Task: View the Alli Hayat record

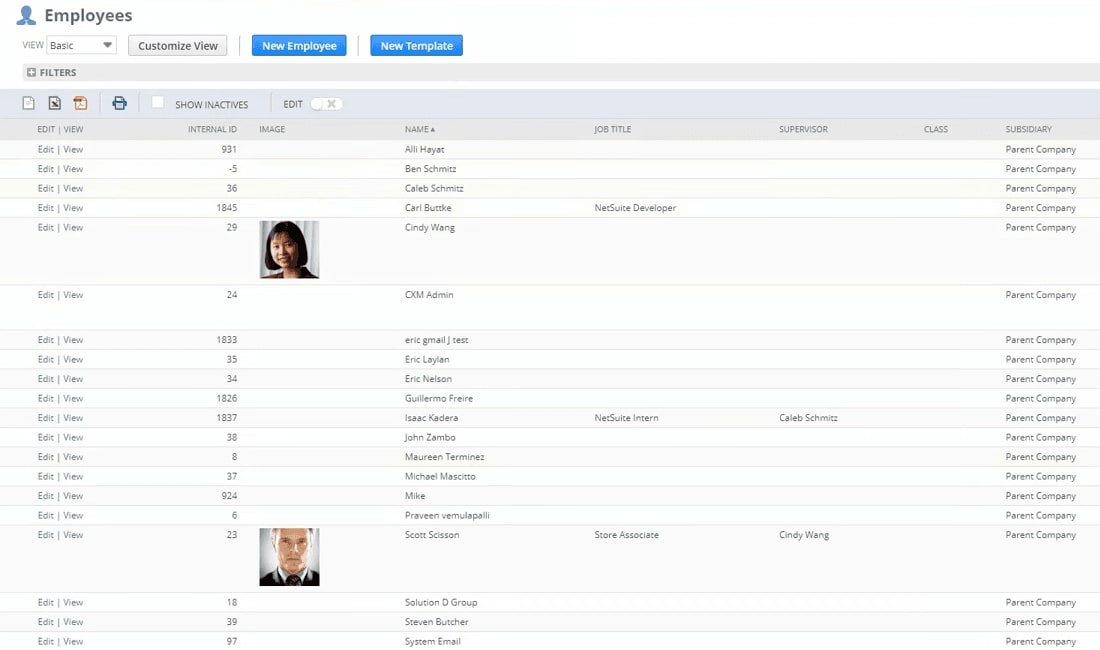Action: [x=73, y=149]
